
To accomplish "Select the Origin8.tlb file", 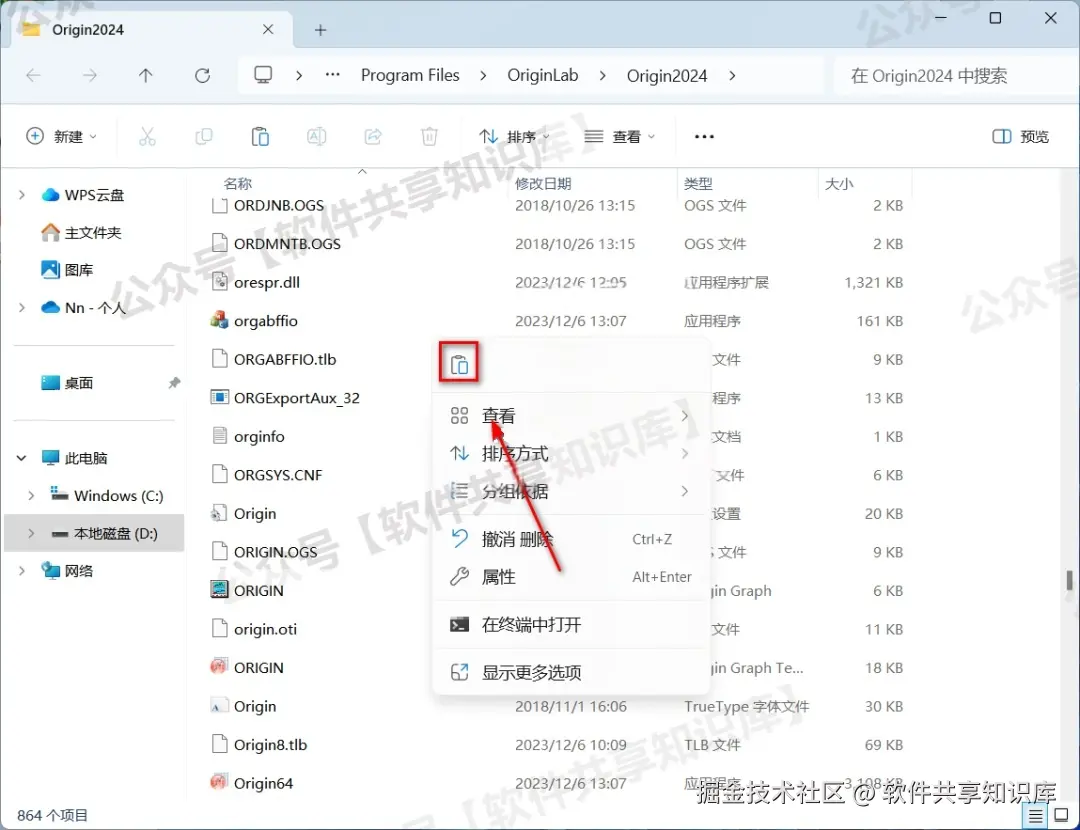I will [x=270, y=745].
